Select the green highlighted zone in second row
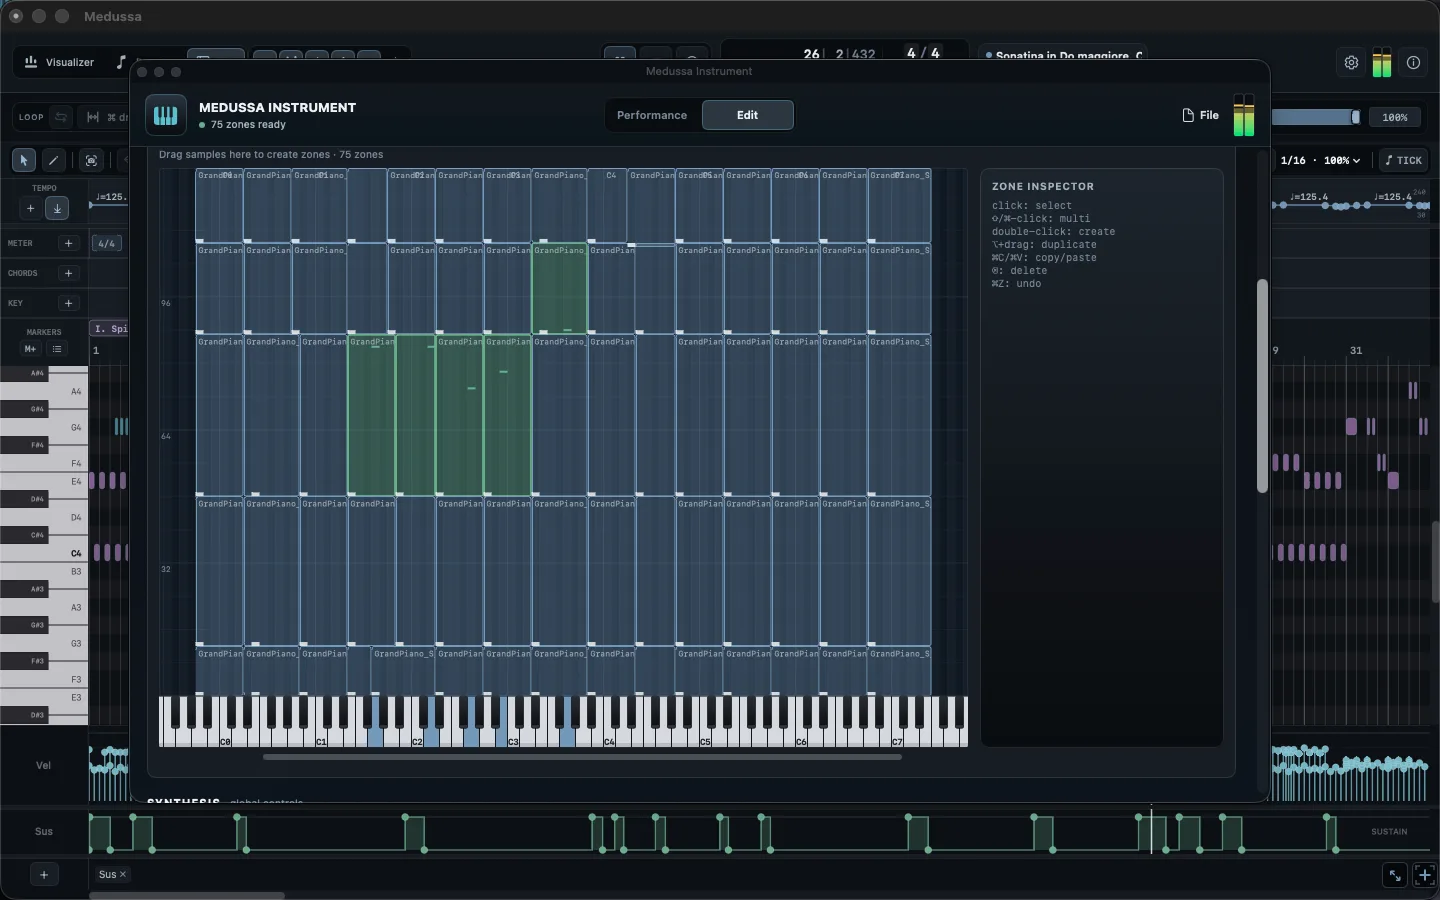This screenshot has height=900, width=1440. [x=559, y=288]
